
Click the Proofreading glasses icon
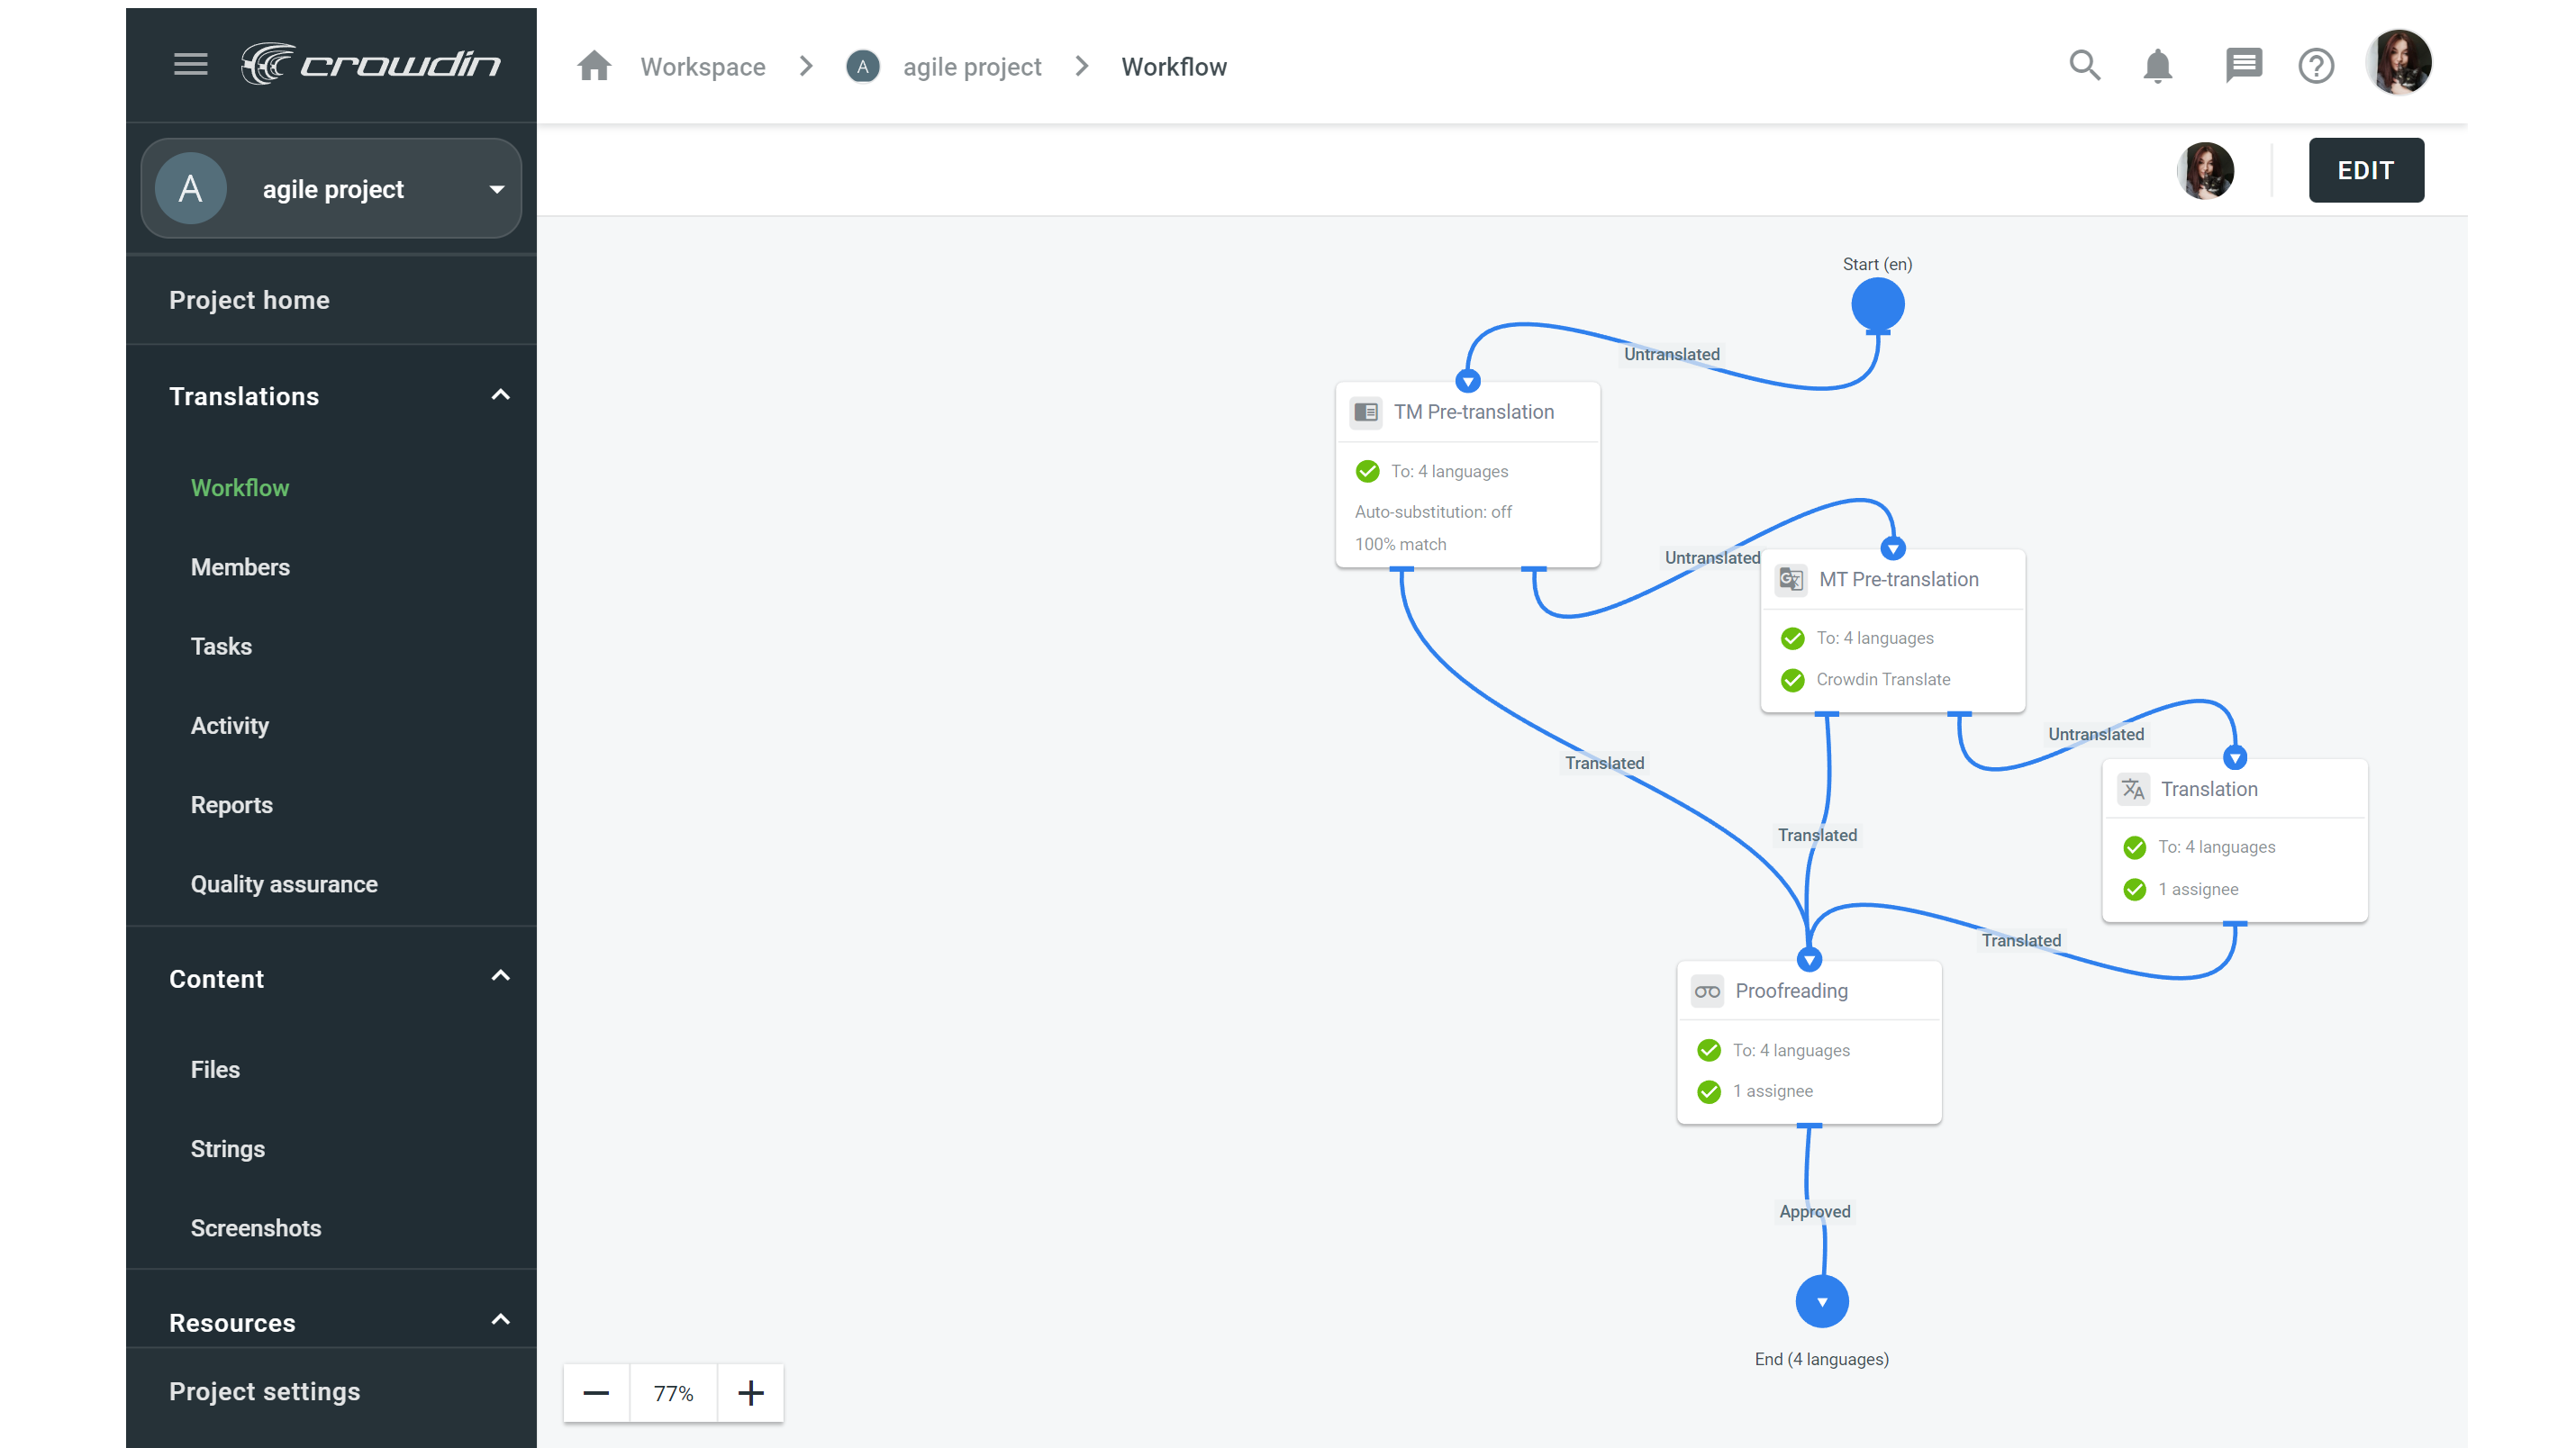click(1707, 990)
